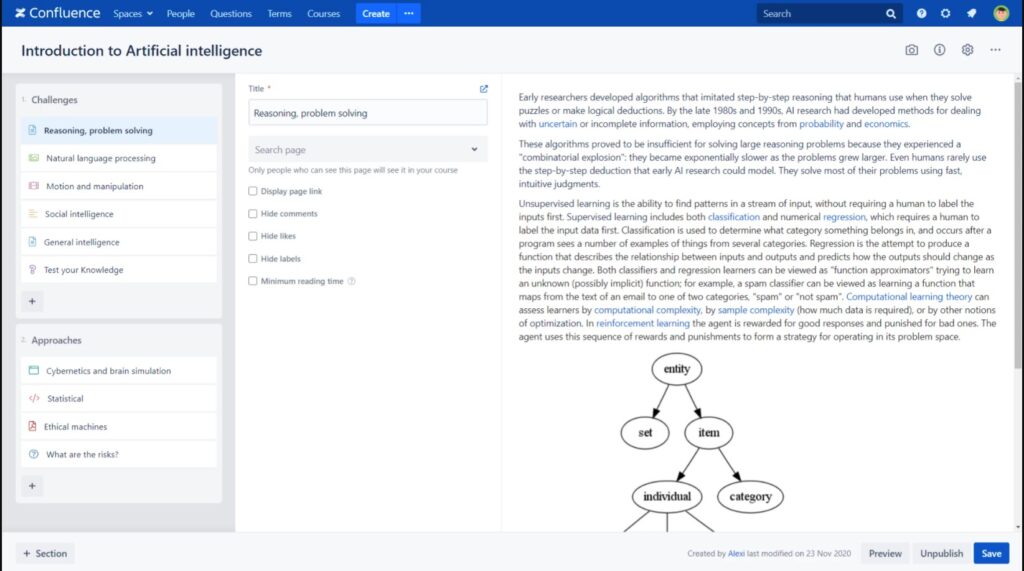Image resolution: width=1024 pixels, height=571 pixels.
Task: Click Statistical code icon
Action: [x=34, y=398]
